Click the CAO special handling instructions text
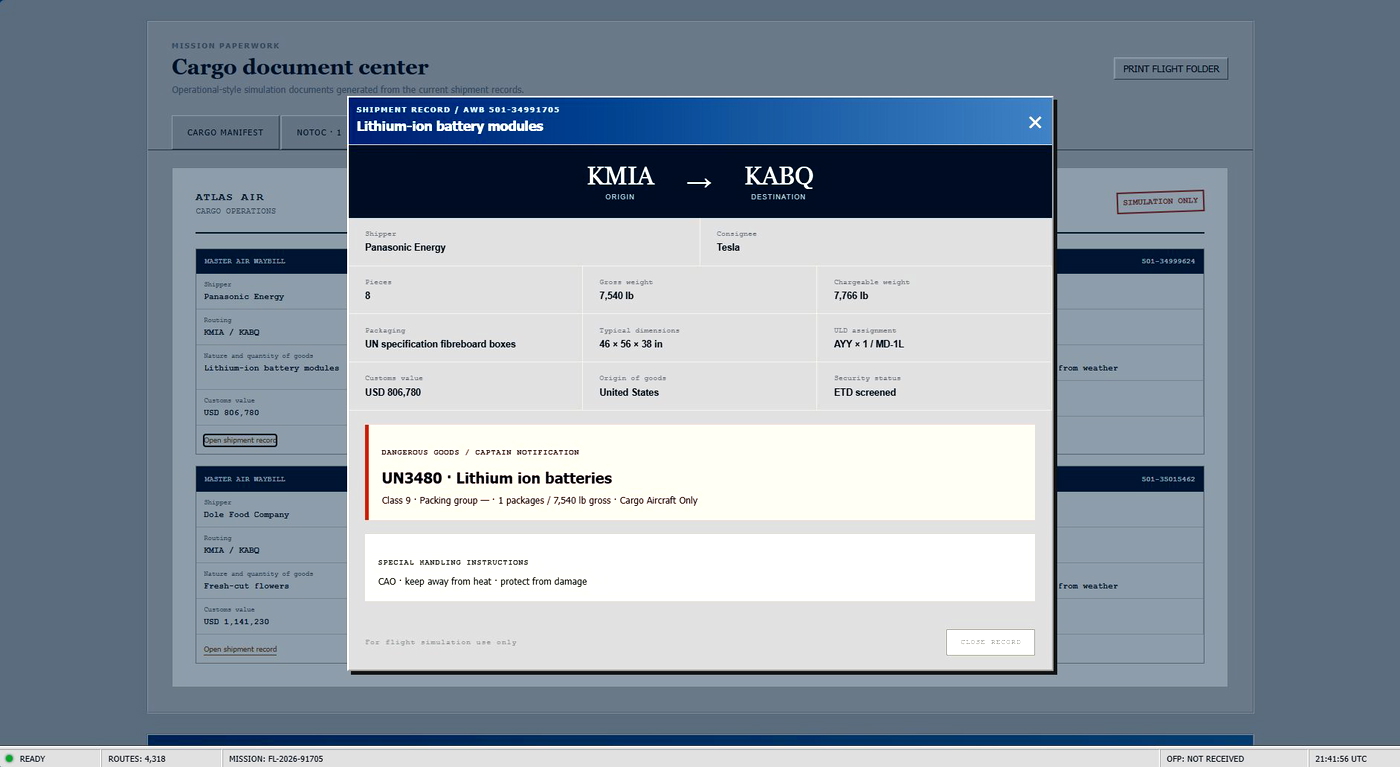The height and width of the screenshot is (767, 1400). (x=482, y=581)
